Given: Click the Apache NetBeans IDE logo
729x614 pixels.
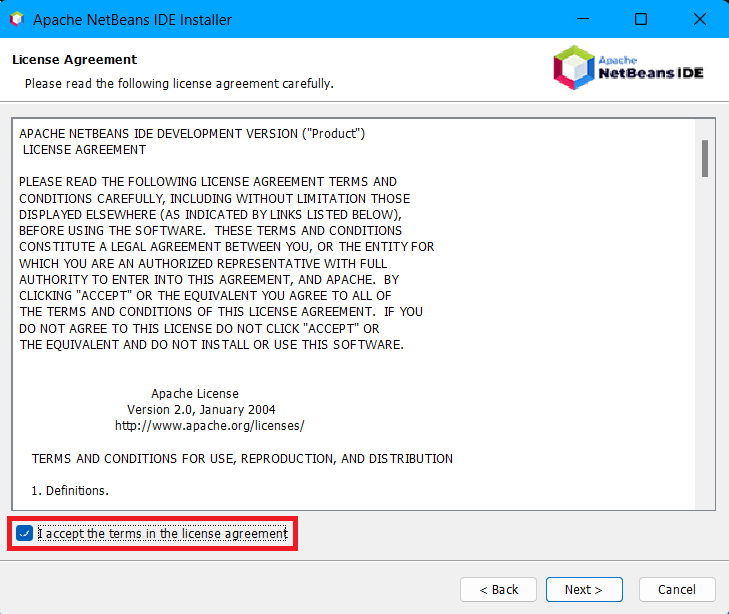Looking at the screenshot, I should (x=628, y=67).
